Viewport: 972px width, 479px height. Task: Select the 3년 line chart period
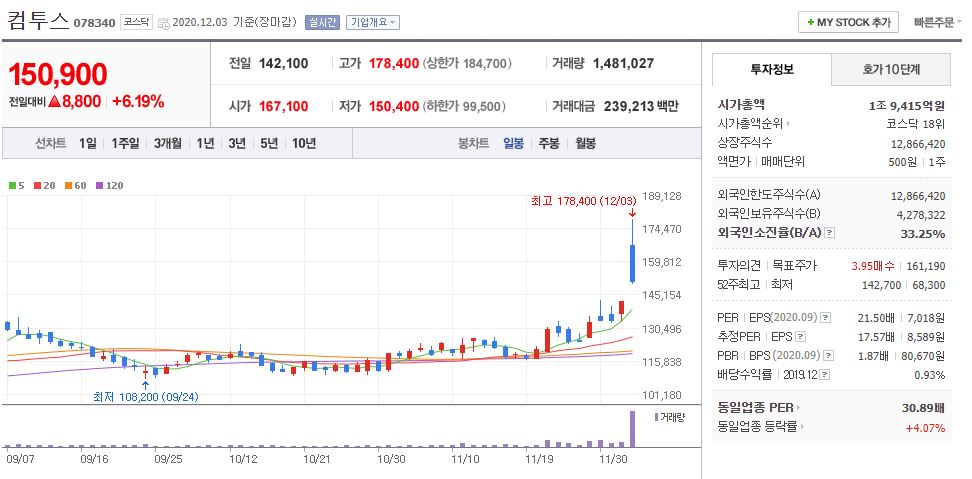click(237, 144)
